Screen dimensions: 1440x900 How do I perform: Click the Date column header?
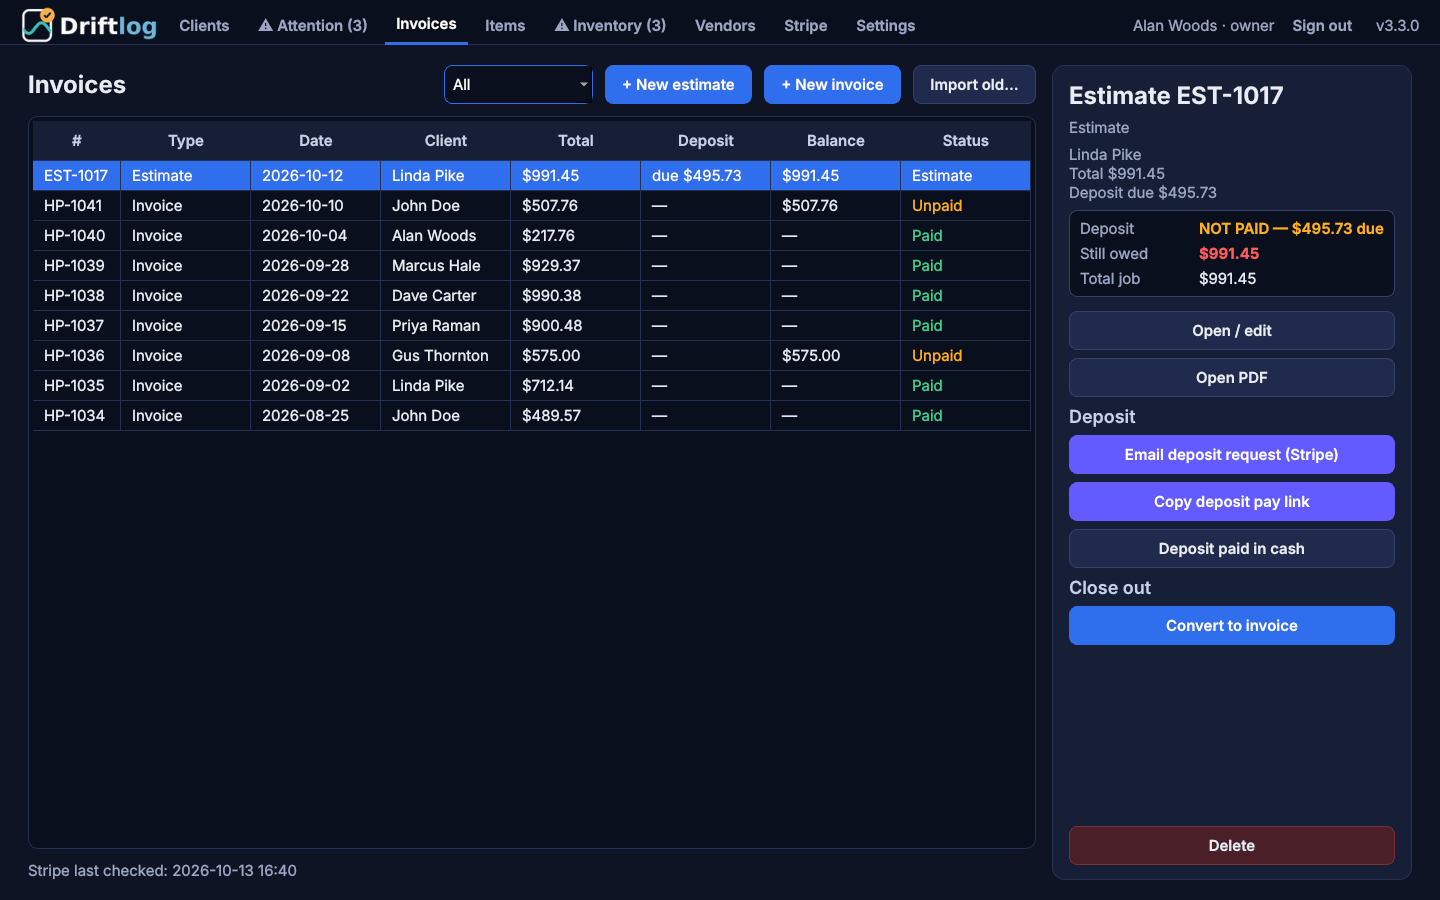[x=316, y=141]
